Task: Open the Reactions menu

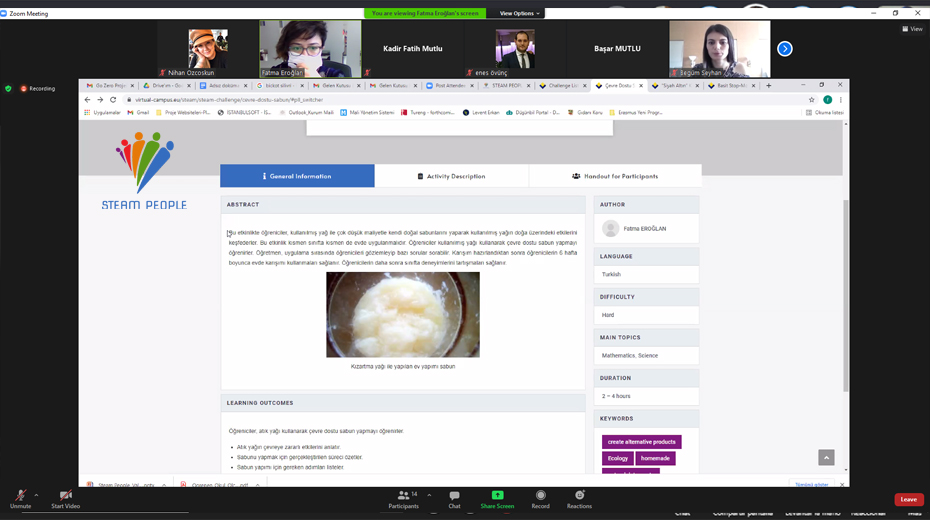Action: (579, 499)
